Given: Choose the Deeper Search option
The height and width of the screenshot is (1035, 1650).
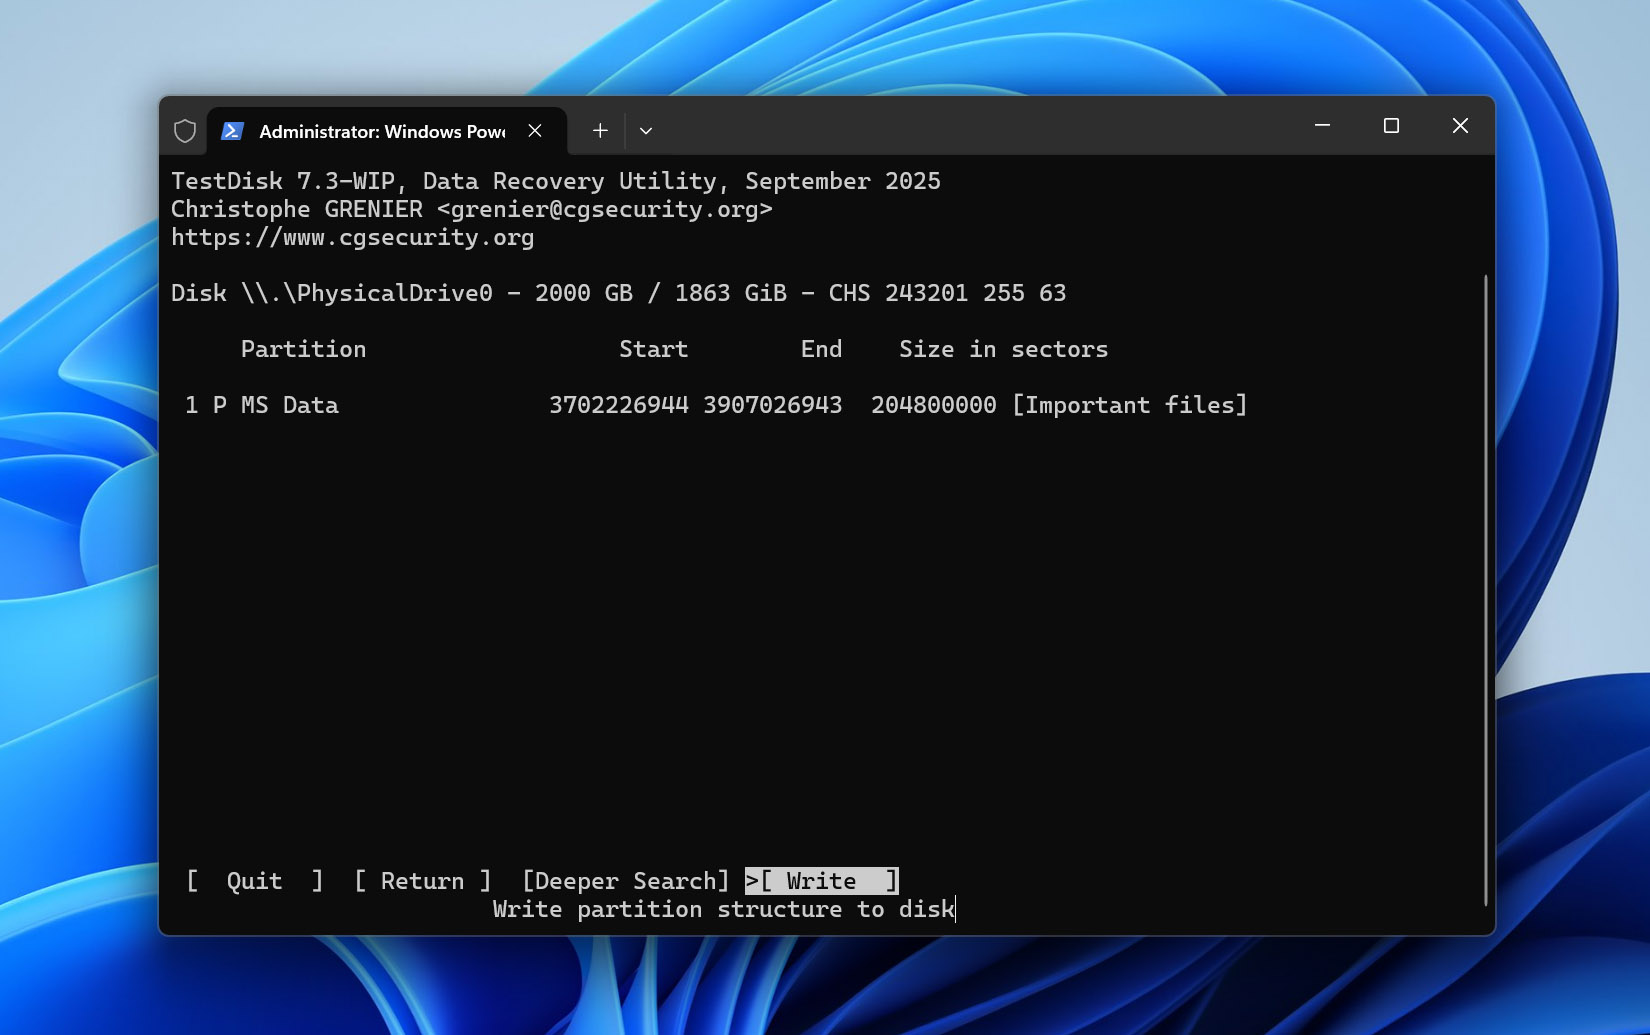Looking at the screenshot, I should point(626,881).
